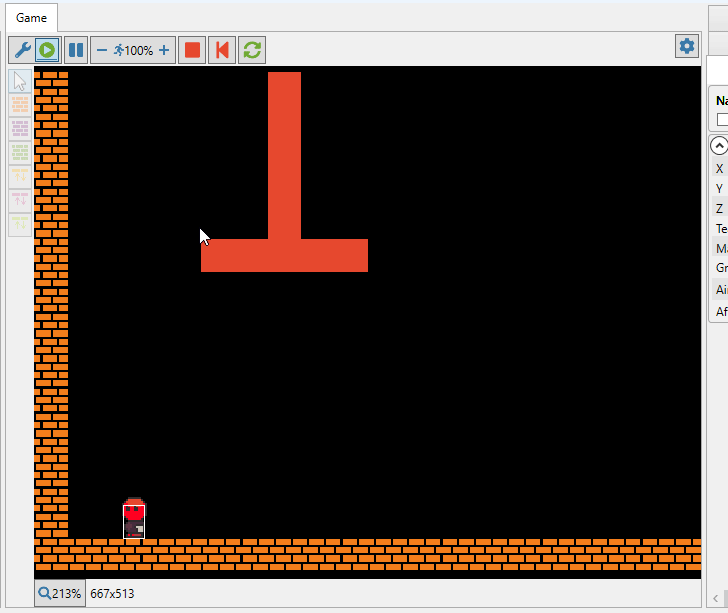The height and width of the screenshot is (613, 728).
Task: Pause the running game
Action: click(x=76, y=50)
